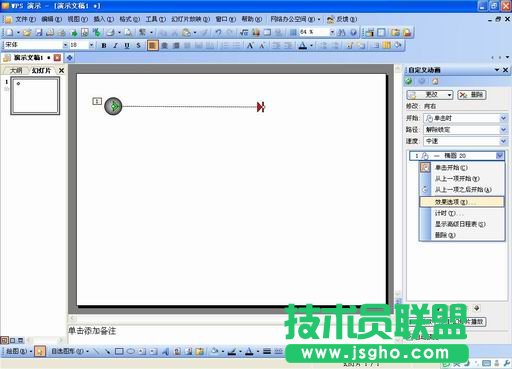
Task: Click the new tab icon beside 演示文稿1
Action: [x=70, y=58]
